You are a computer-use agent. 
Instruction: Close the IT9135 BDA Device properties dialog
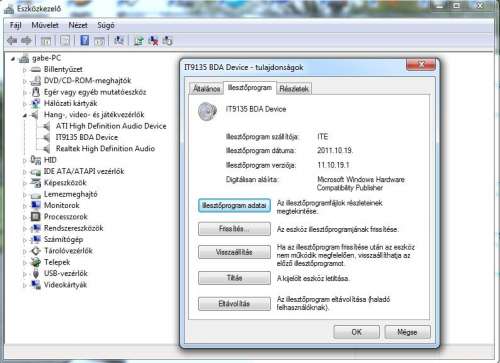click(421, 64)
